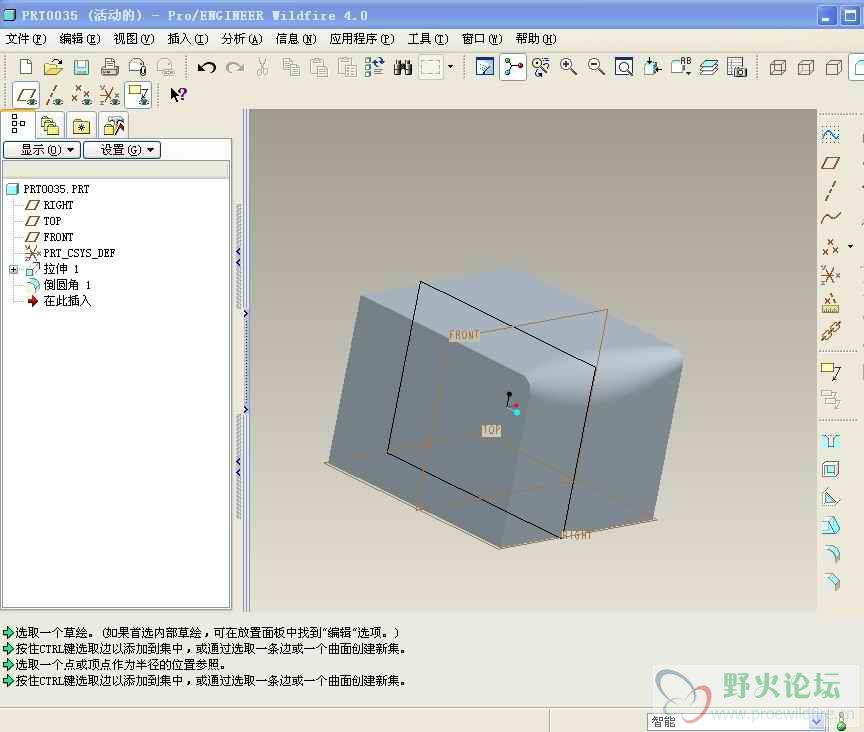
Task: Open an existing file
Action: click(53, 67)
